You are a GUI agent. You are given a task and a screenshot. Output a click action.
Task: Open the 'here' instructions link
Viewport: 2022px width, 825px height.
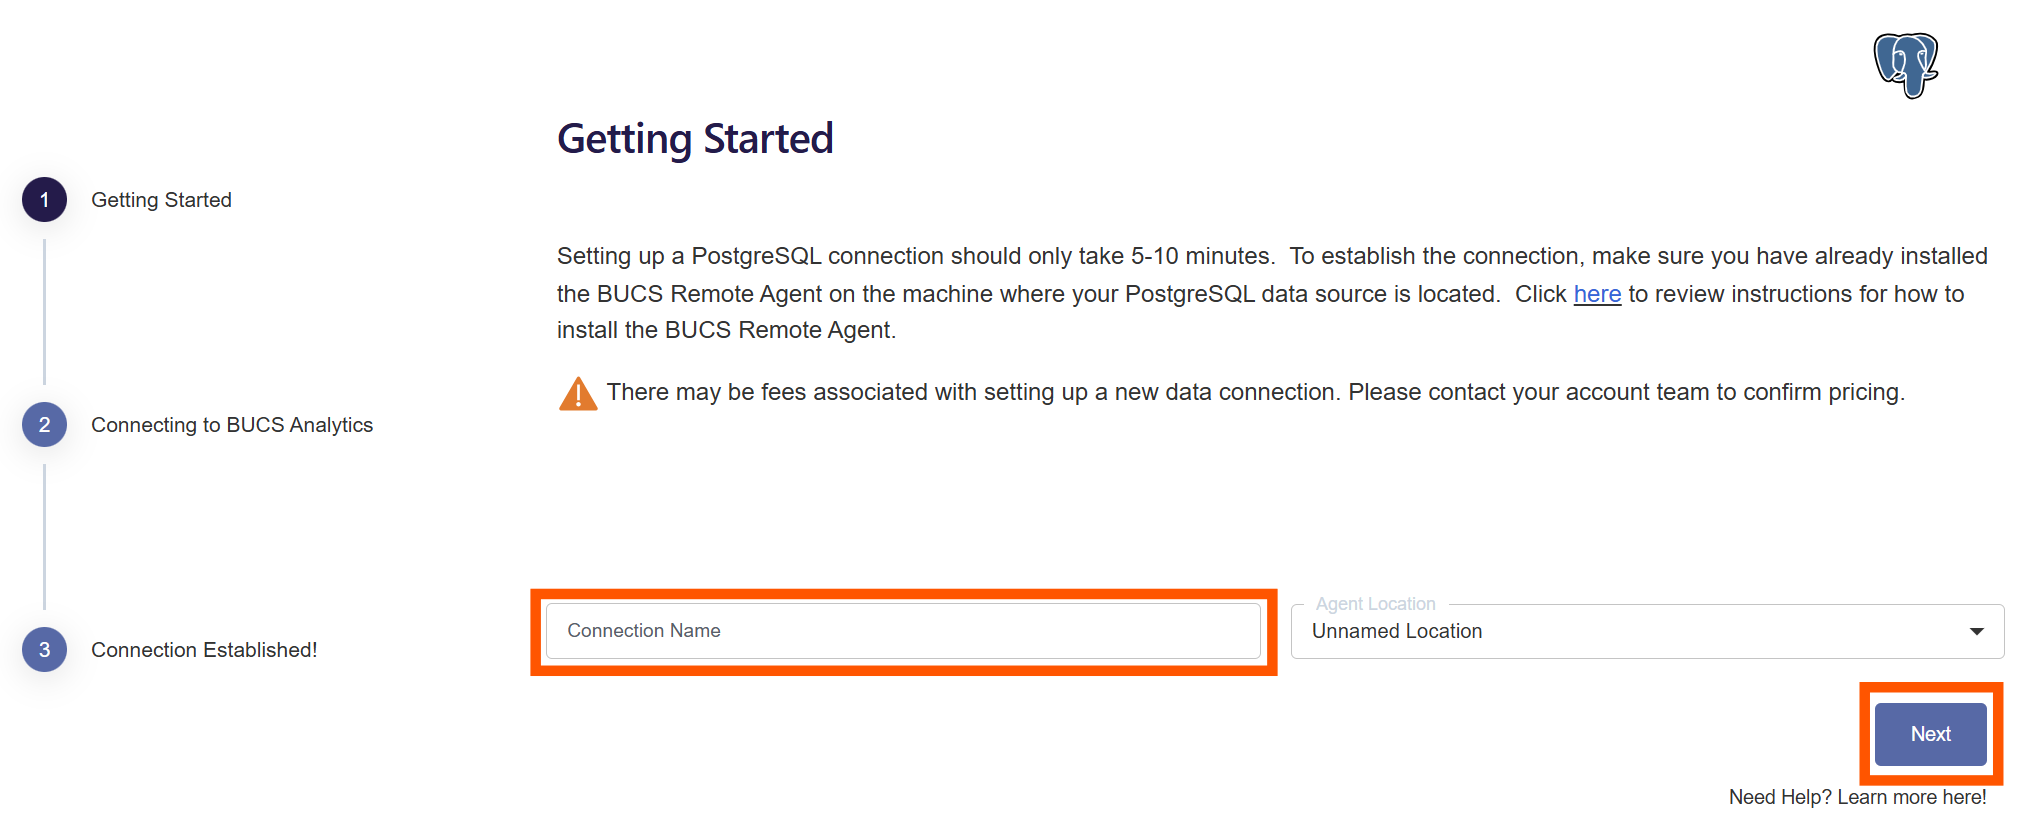pos(1597,294)
